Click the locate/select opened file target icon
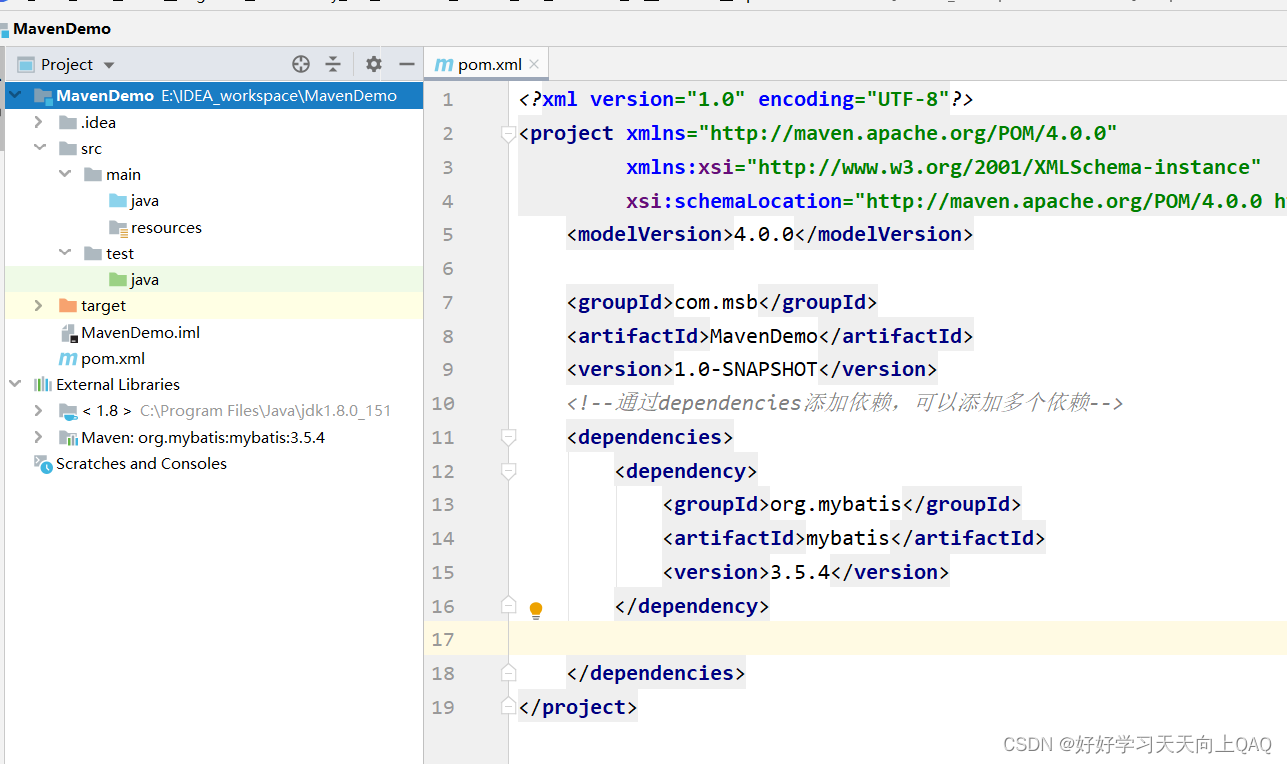 pos(301,64)
